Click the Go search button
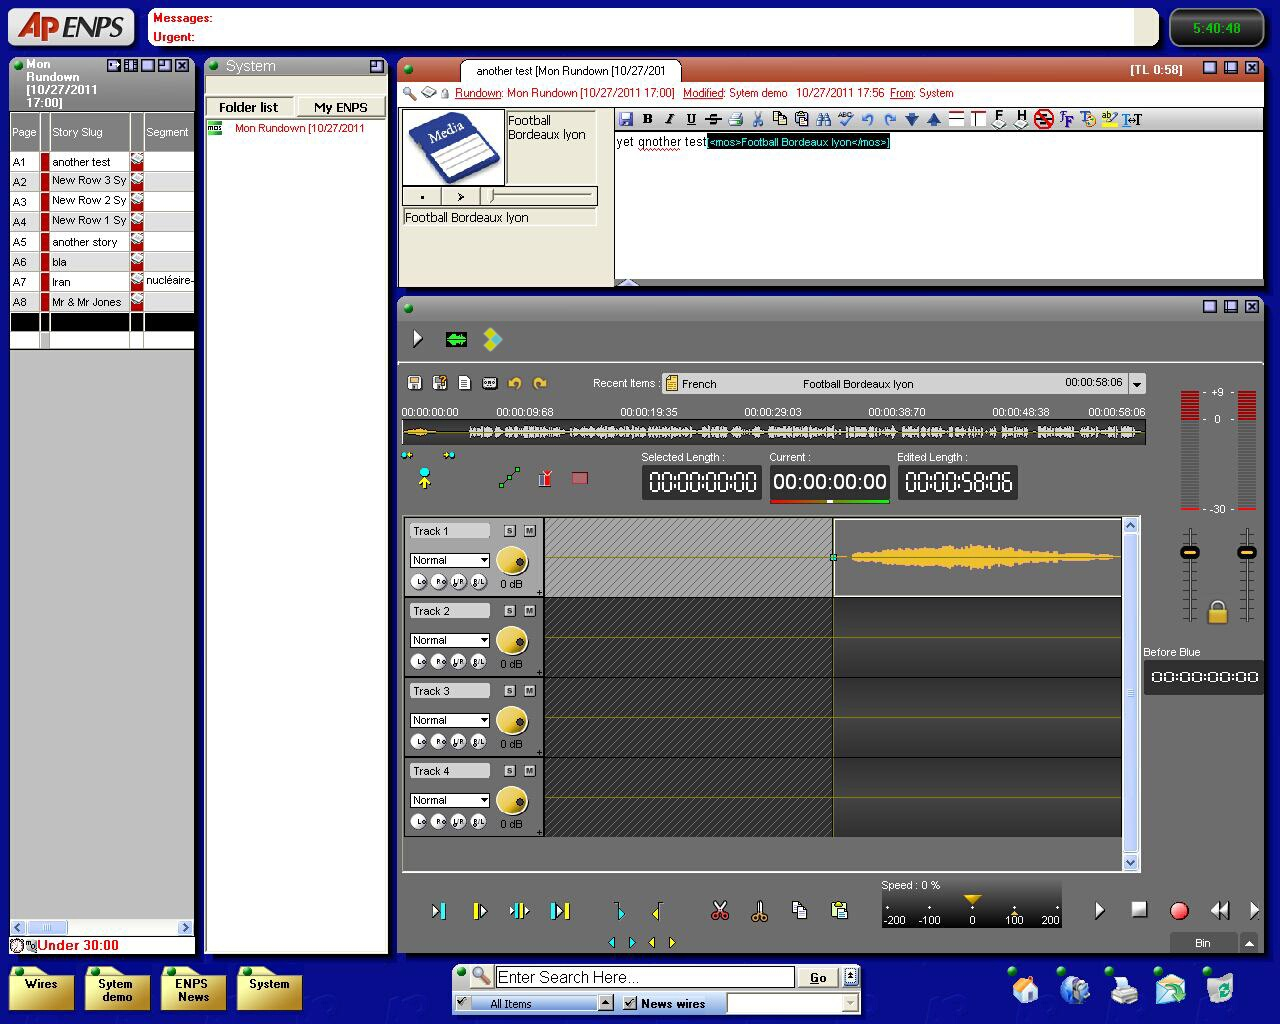 pyautogui.click(x=818, y=978)
